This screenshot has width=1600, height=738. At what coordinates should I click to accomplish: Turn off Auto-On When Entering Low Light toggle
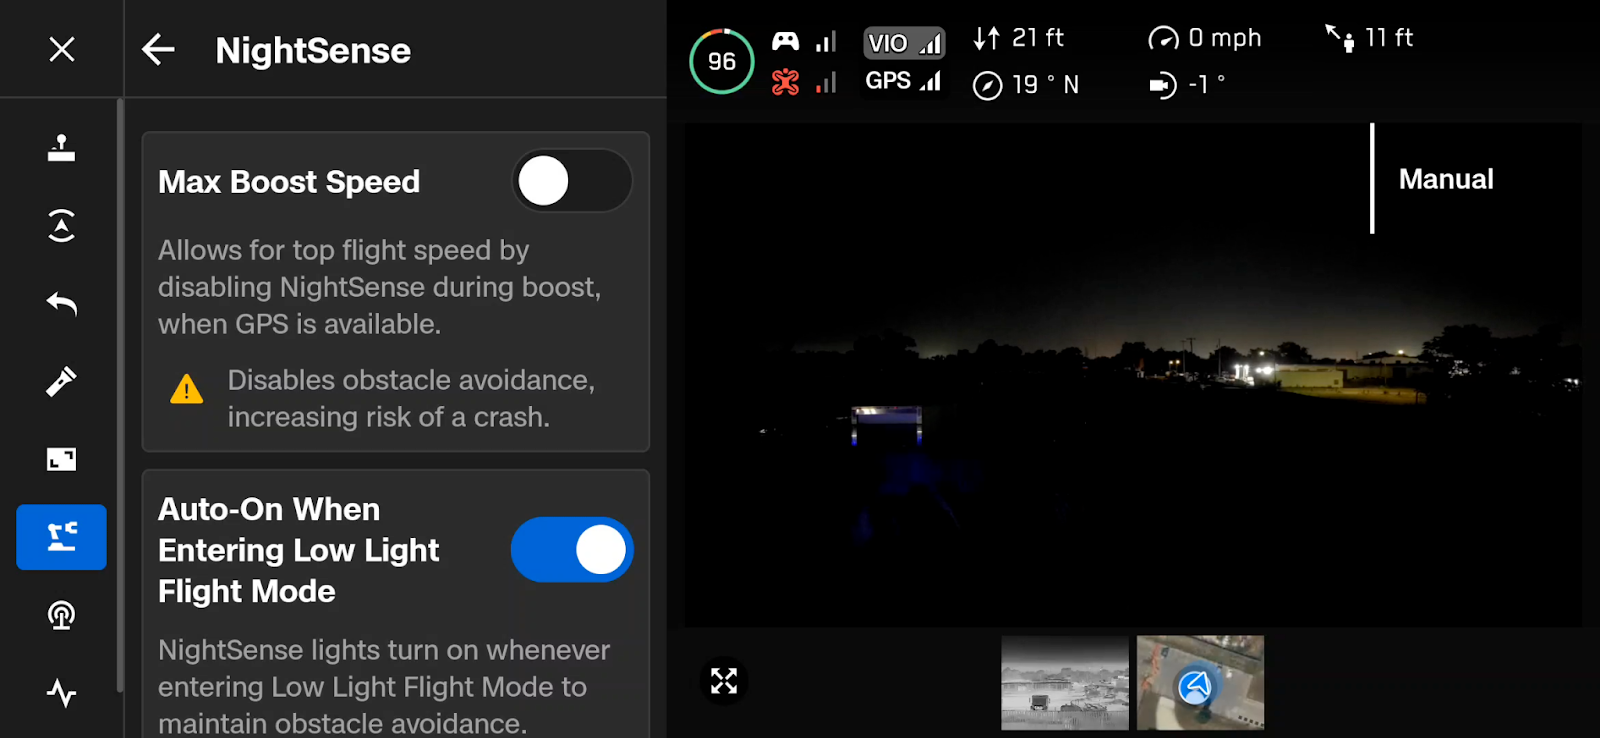pyautogui.click(x=572, y=549)
